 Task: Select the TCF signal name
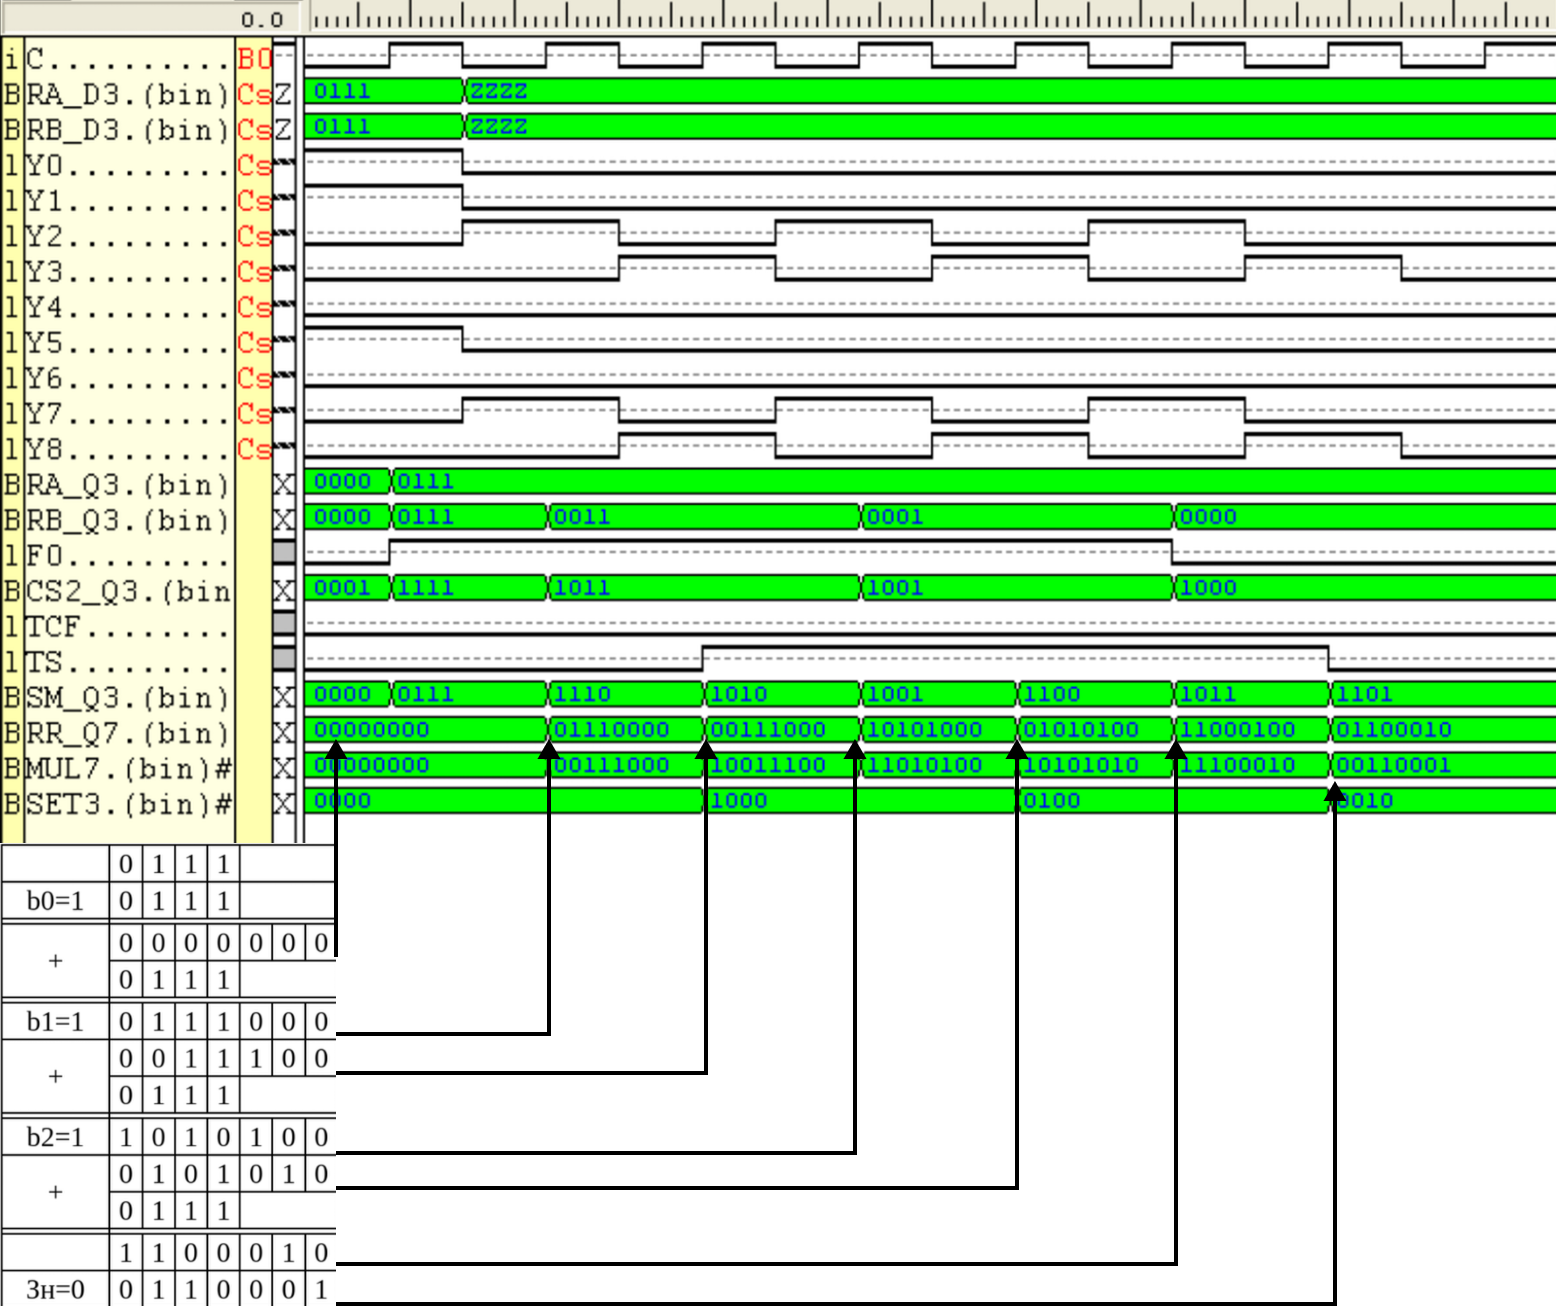(127, 627)
